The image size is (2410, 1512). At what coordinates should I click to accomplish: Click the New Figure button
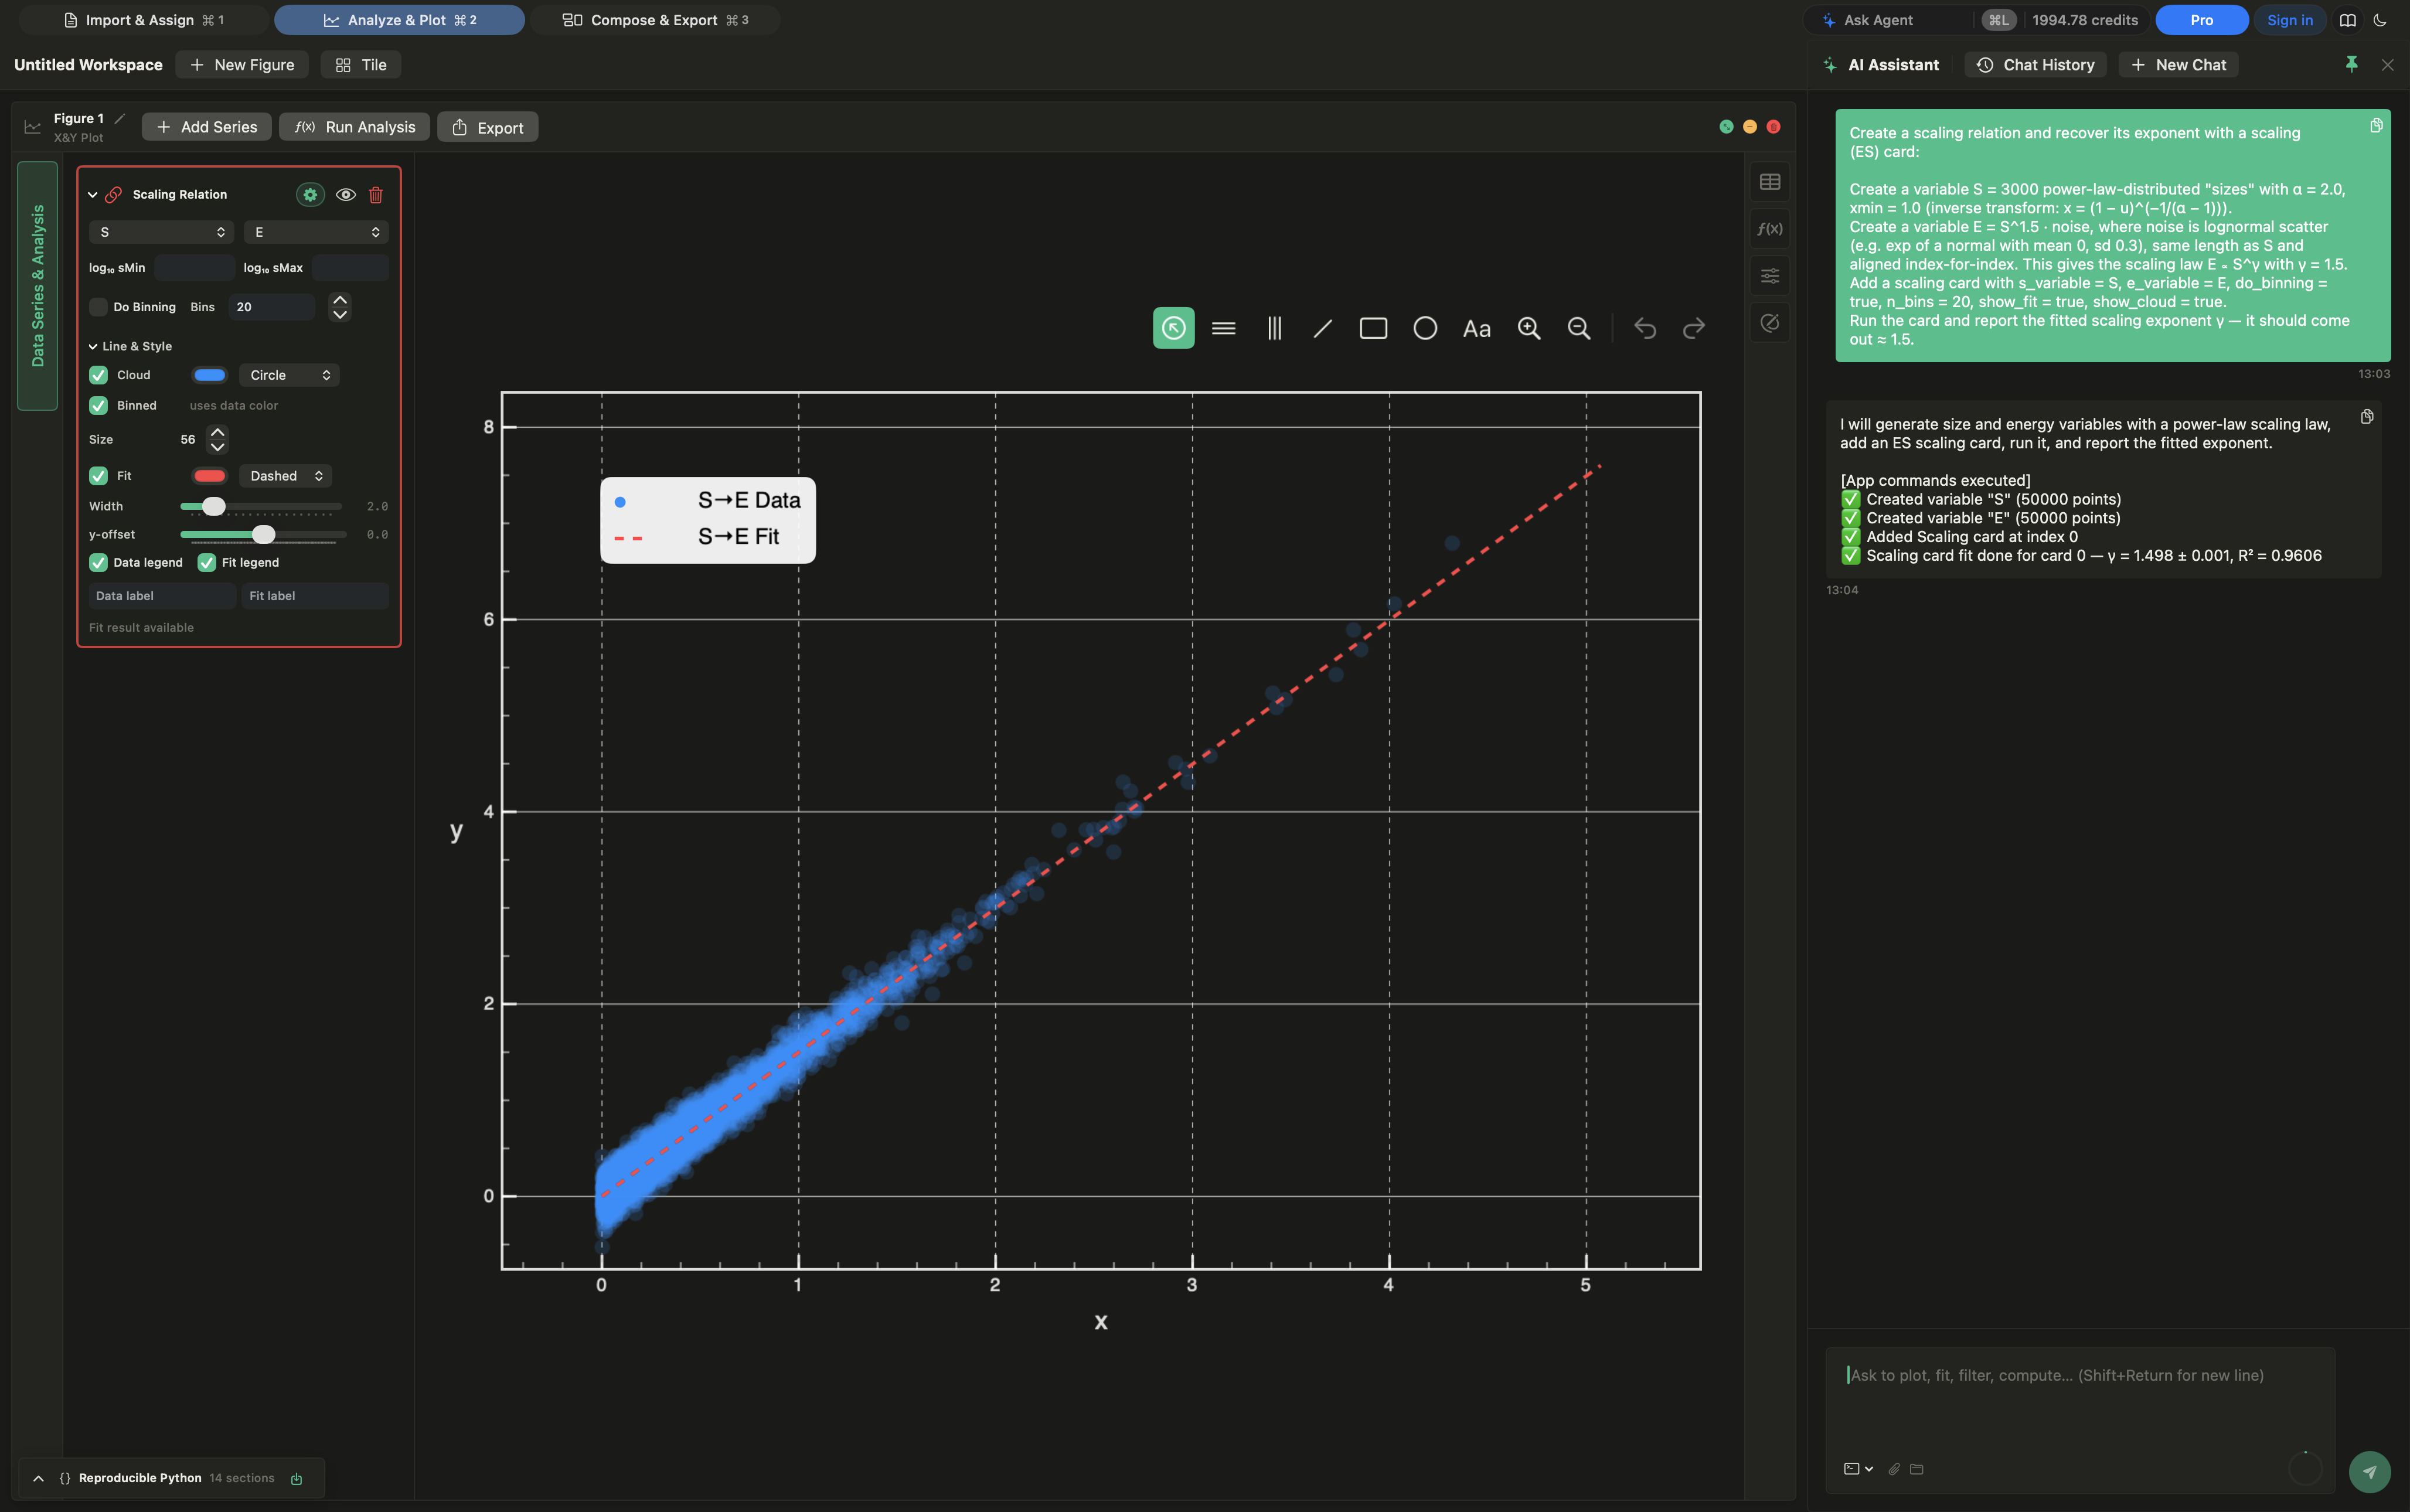point(242,64)
